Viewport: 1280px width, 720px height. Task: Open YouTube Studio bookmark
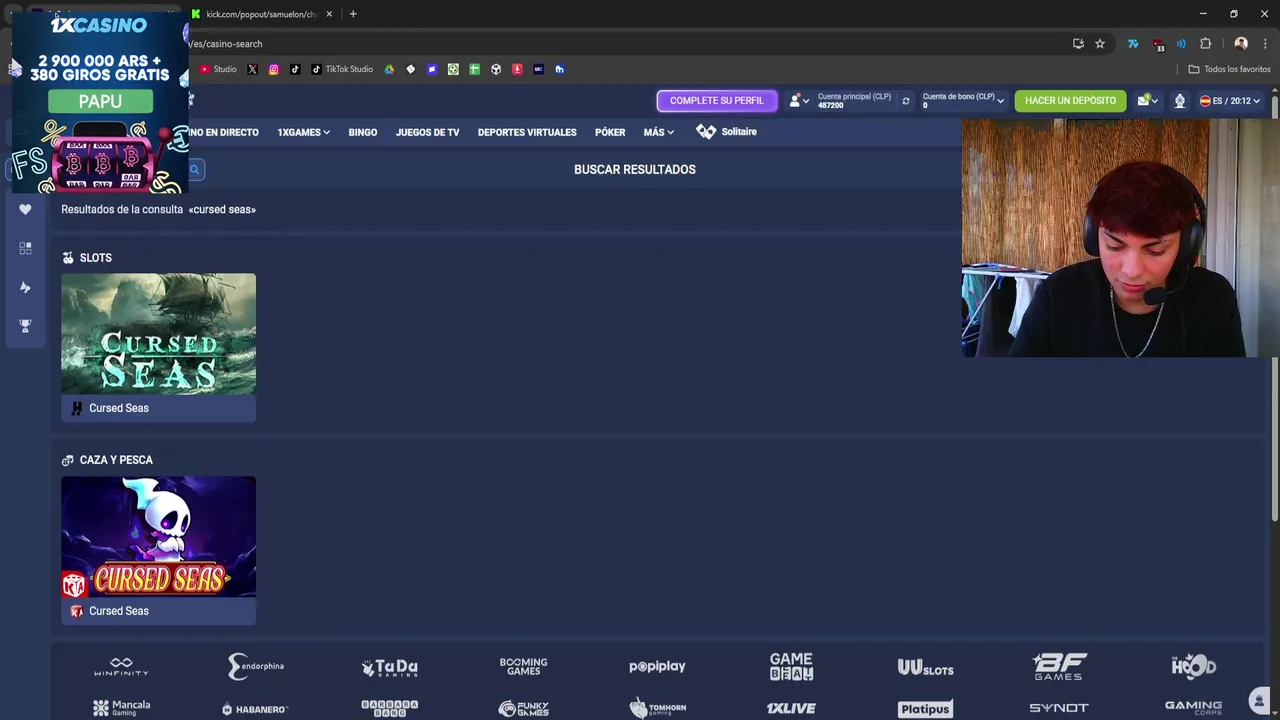pos(218,69)
